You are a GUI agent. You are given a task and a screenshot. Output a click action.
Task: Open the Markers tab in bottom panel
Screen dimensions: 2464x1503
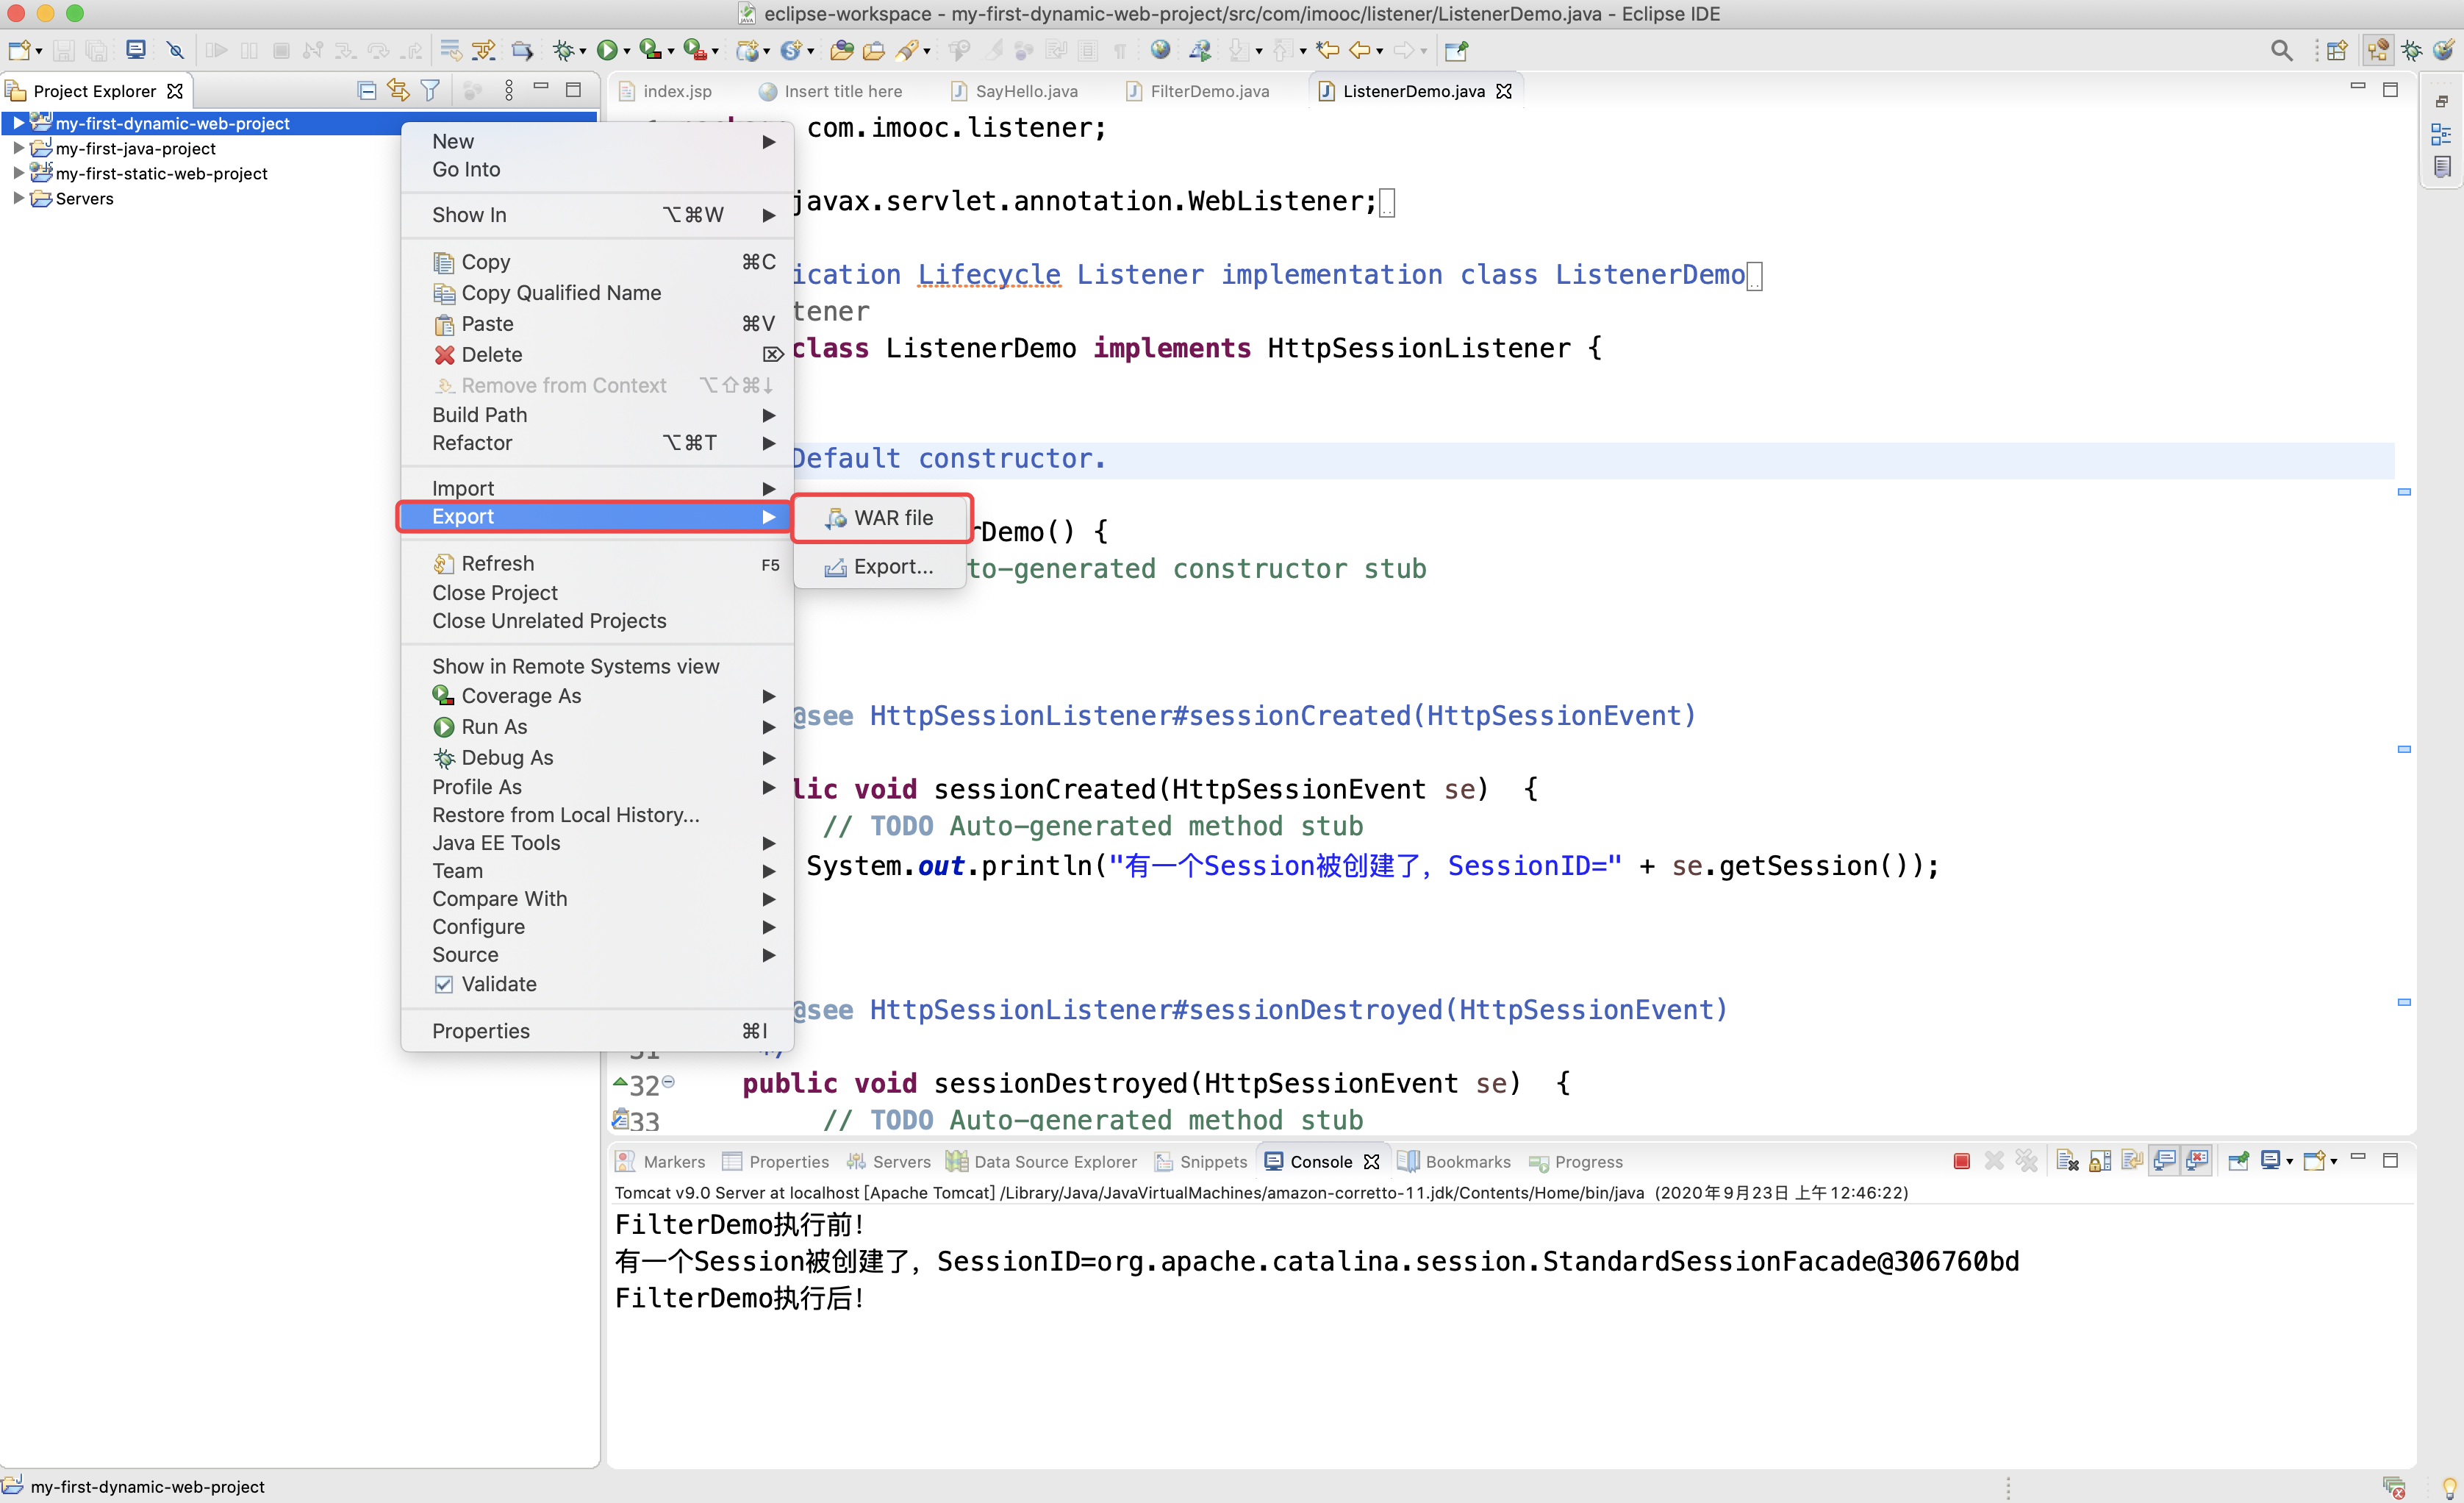[x=660, y=1161]
